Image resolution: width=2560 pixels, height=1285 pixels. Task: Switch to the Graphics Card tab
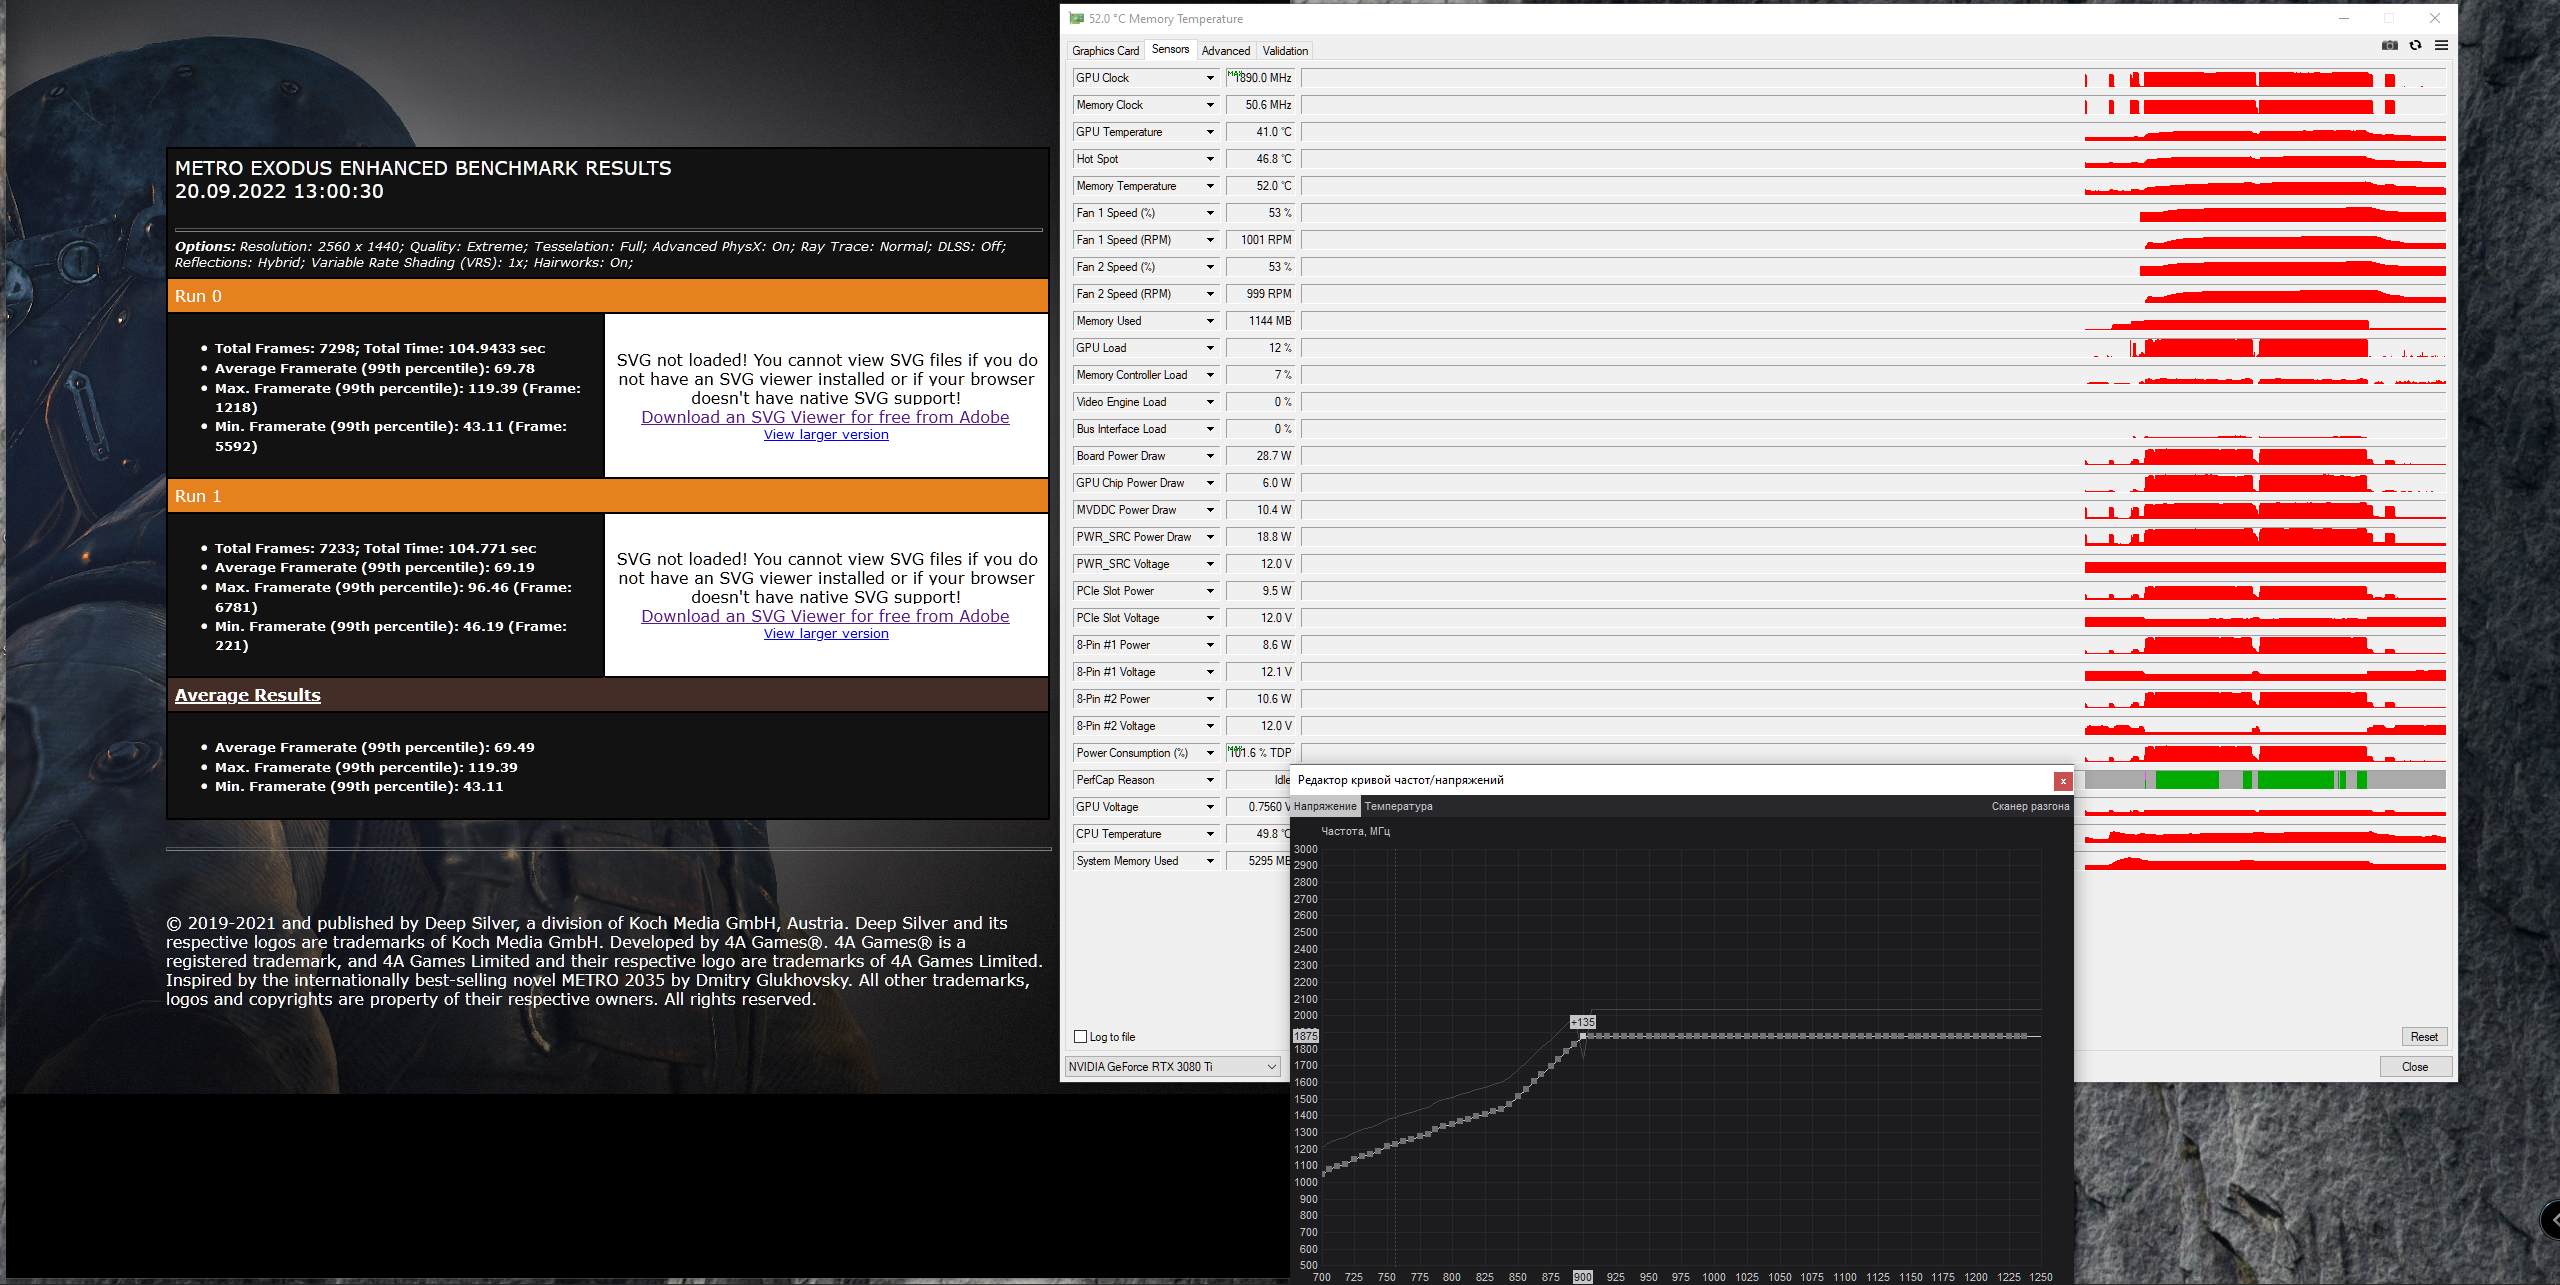click(x=1105, y=51)
